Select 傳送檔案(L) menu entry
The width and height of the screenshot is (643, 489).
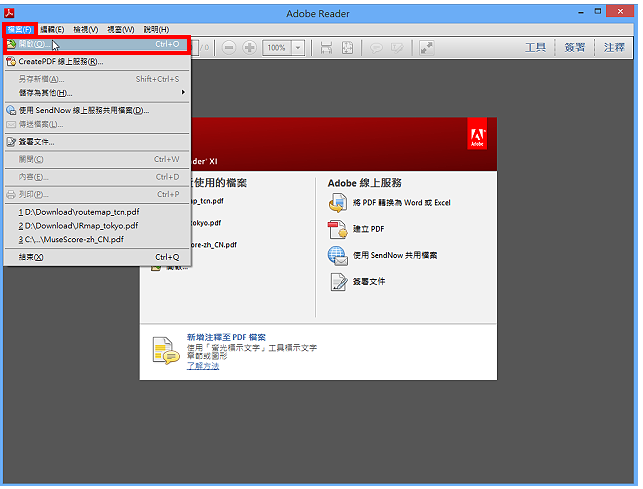[97, 124]
